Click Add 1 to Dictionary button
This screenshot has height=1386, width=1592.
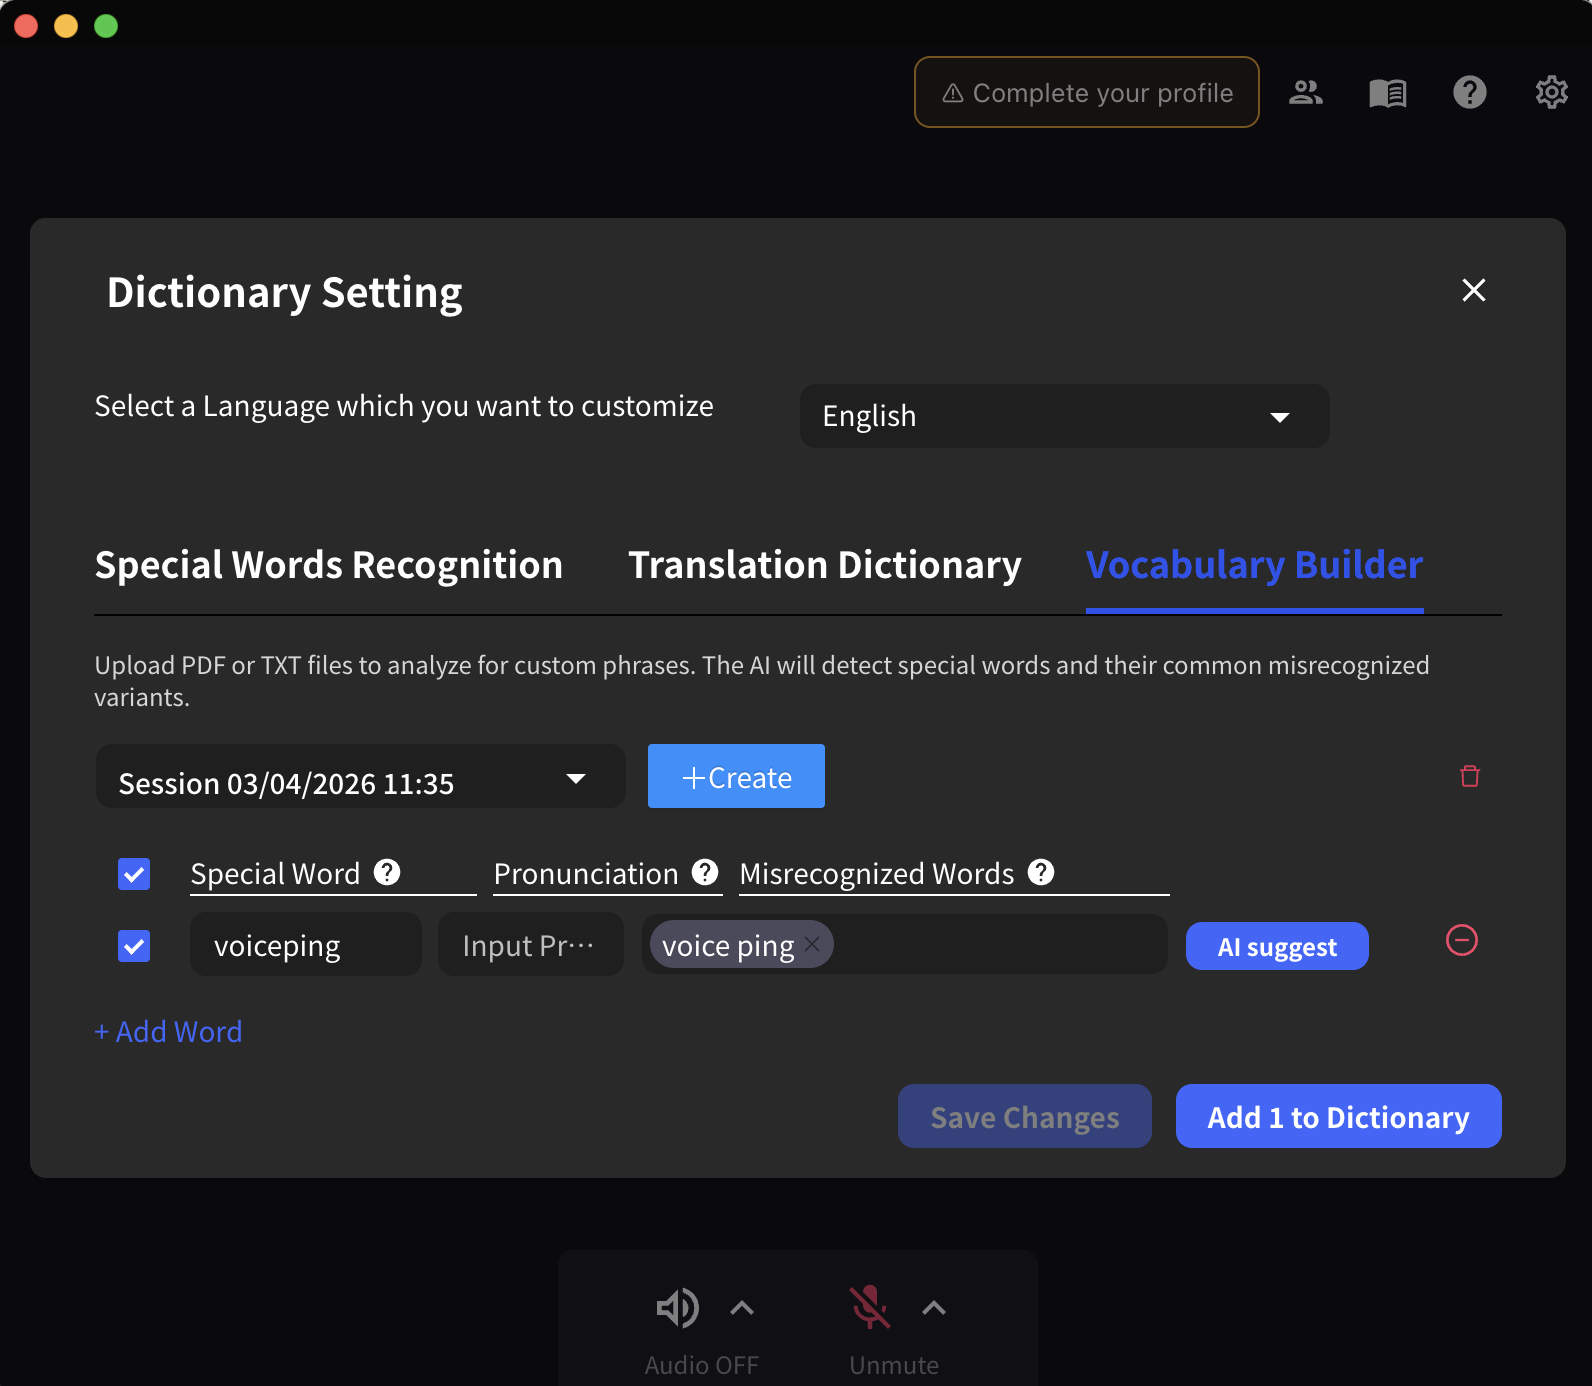[x=1339, y=1116]
